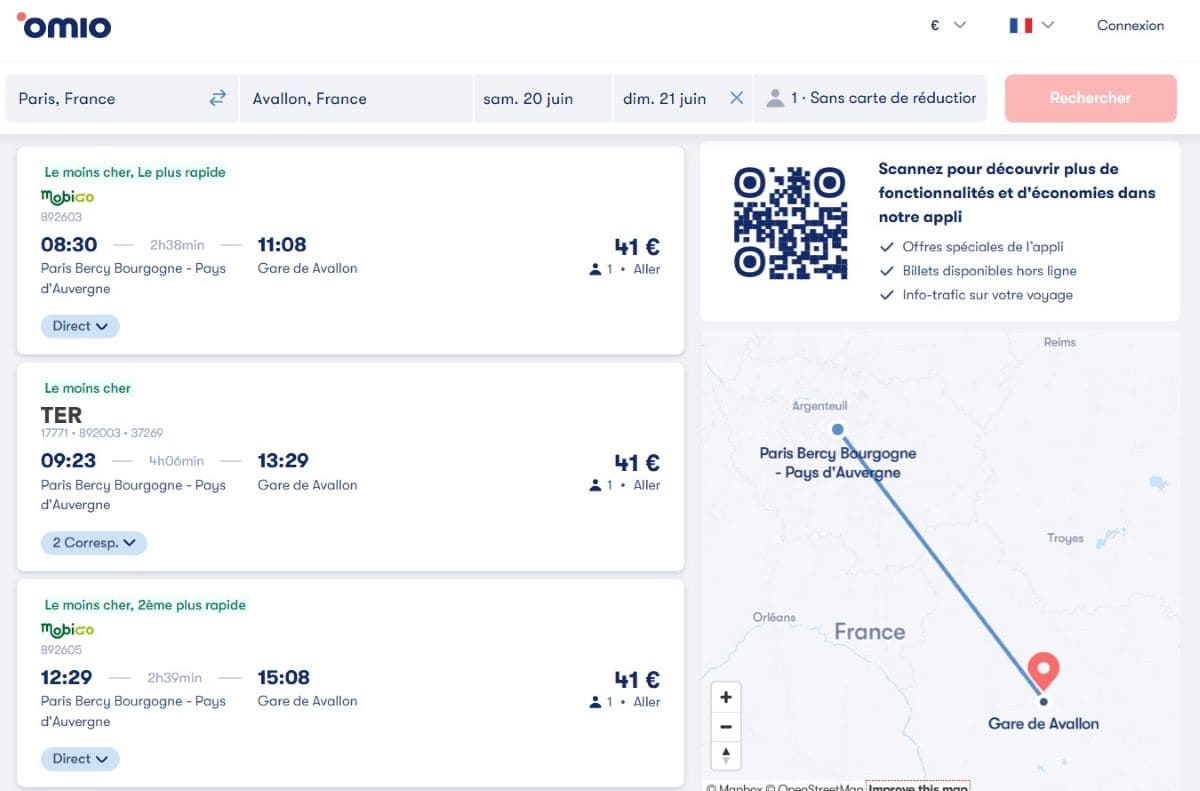
Task: Click the 15:08 arrival time
Action: tap(283, 677)
